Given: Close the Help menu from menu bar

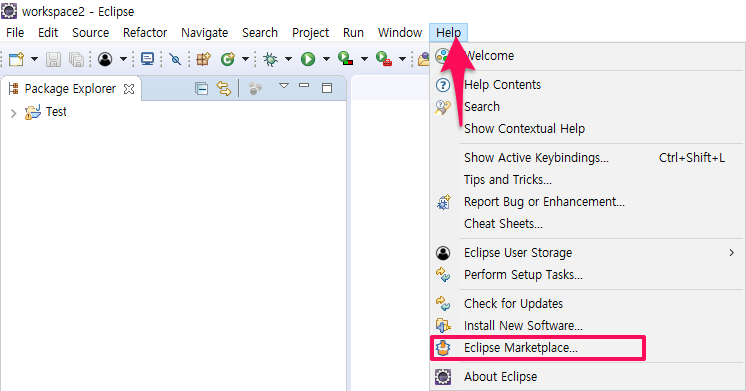Looking at the screenshot, I should pyautogui.click(x=449, y=32).
